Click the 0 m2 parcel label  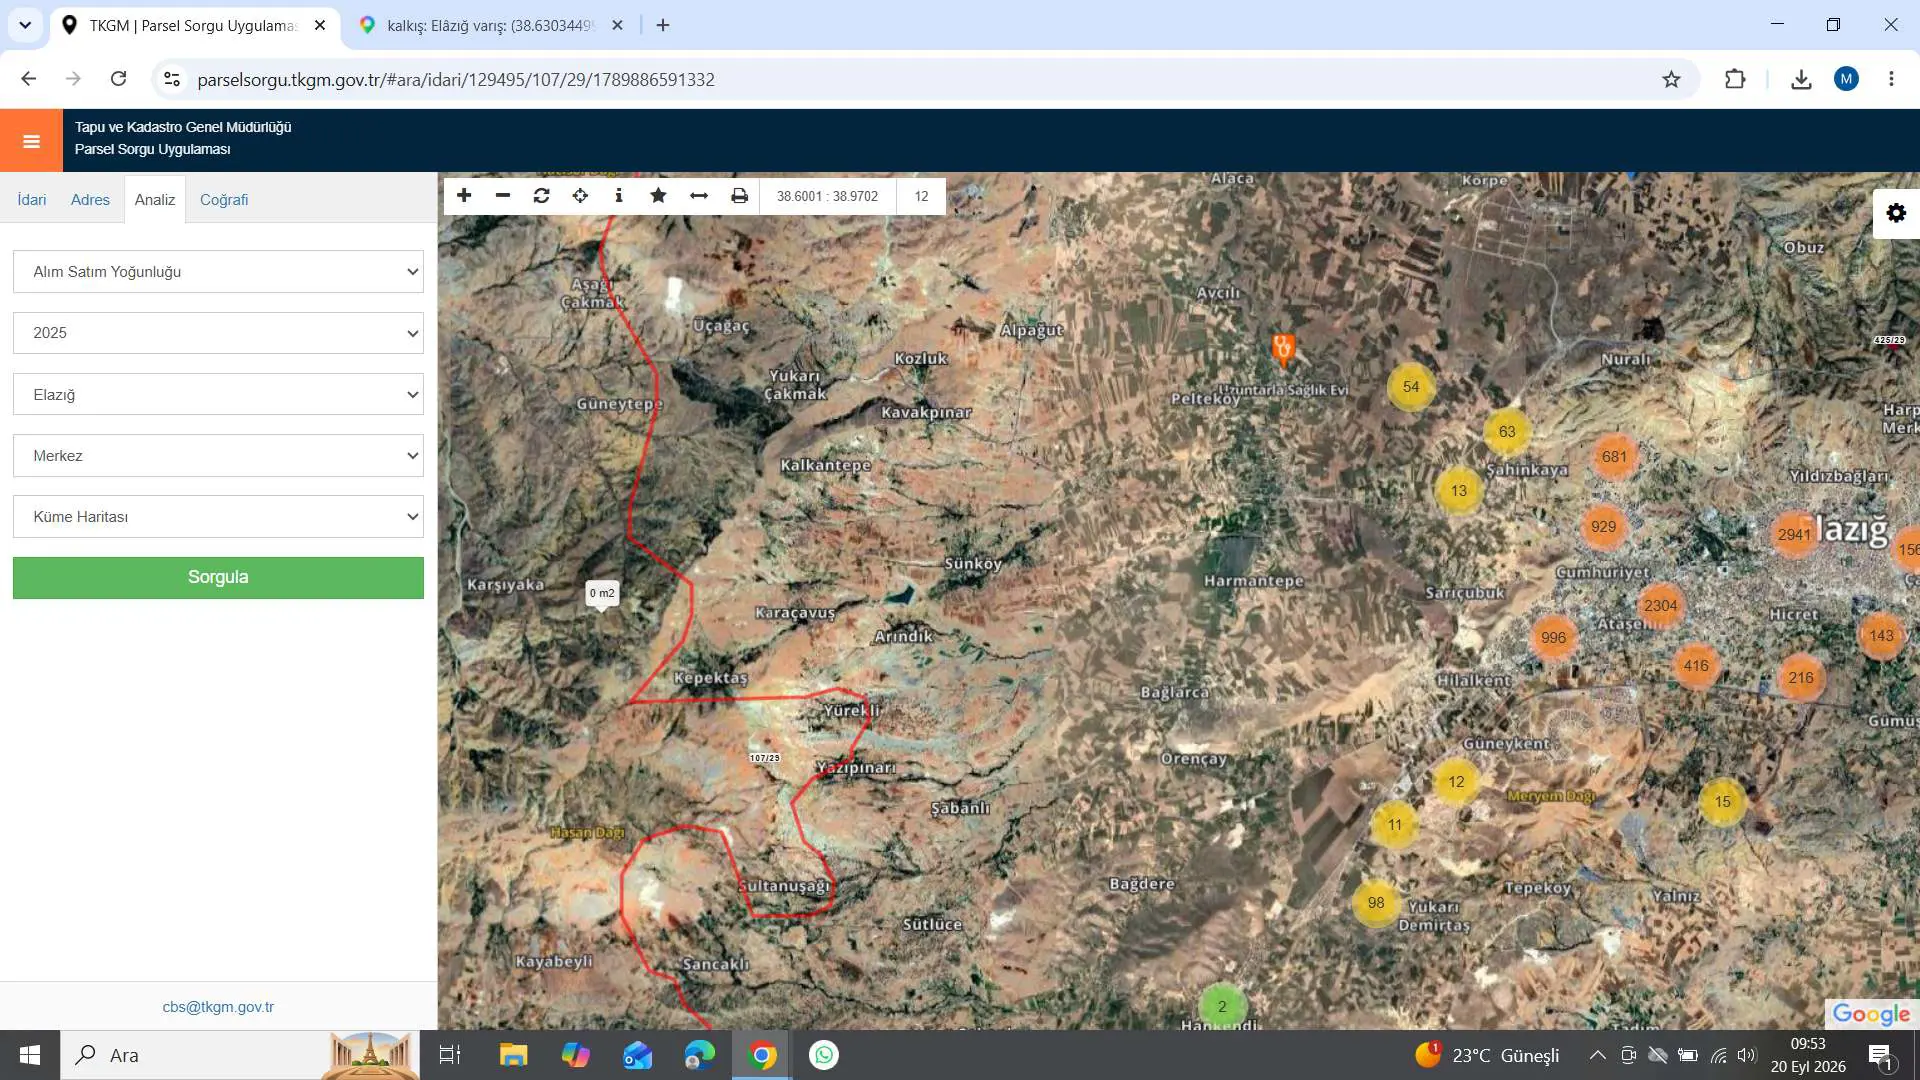pos(602,594)
